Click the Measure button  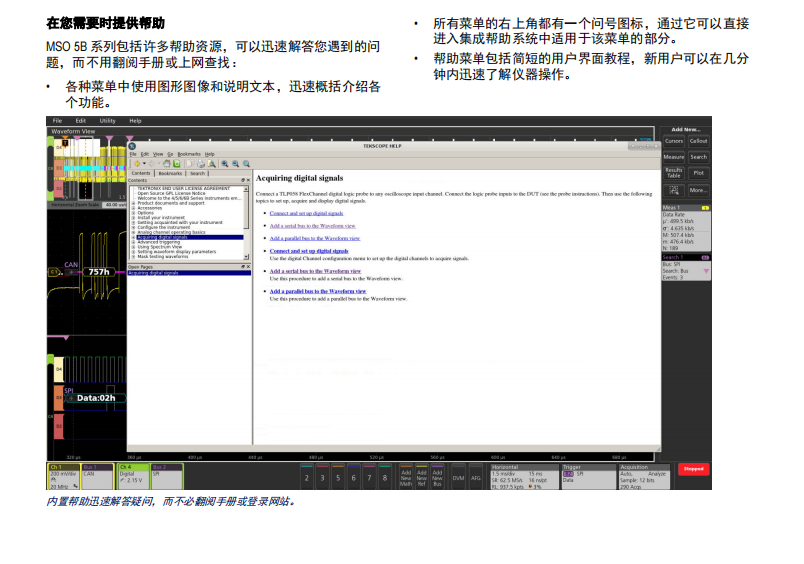(x=674, y=157)
